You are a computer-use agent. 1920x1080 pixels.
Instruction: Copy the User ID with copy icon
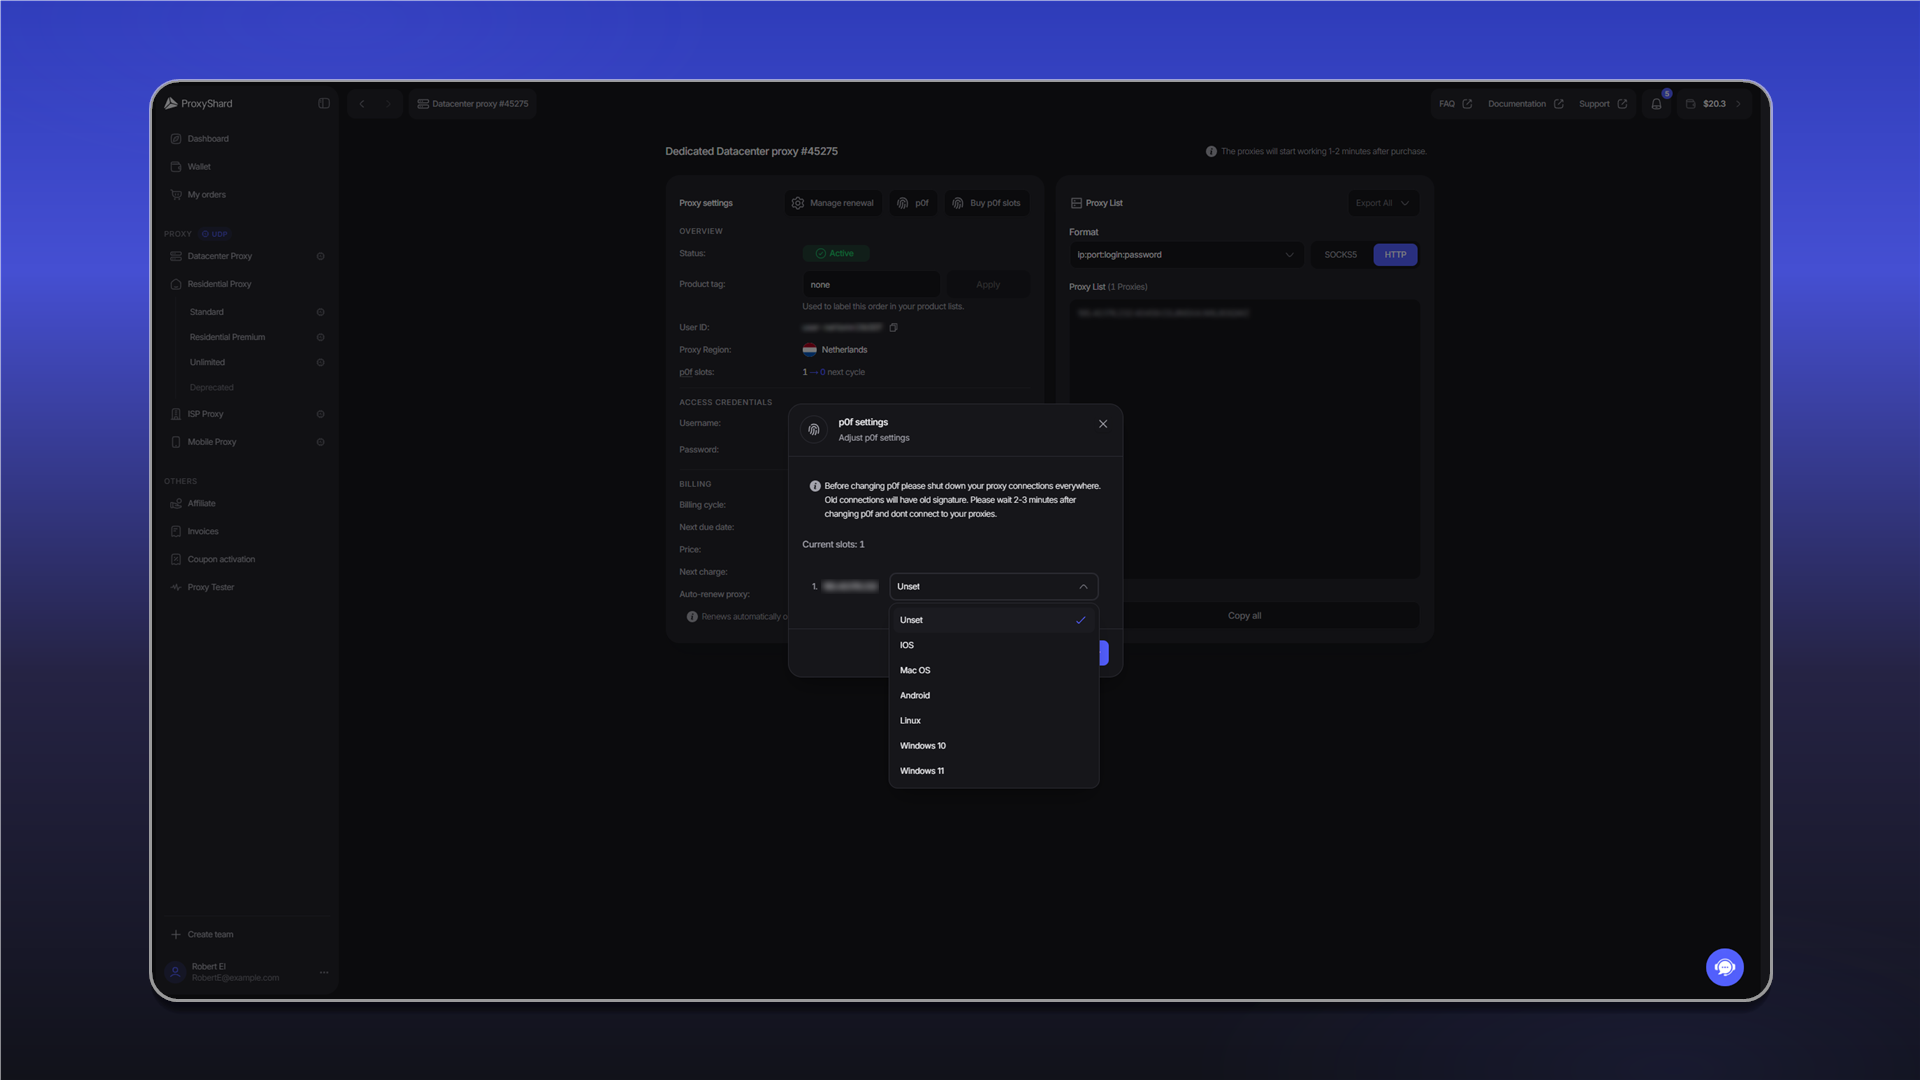893,328
